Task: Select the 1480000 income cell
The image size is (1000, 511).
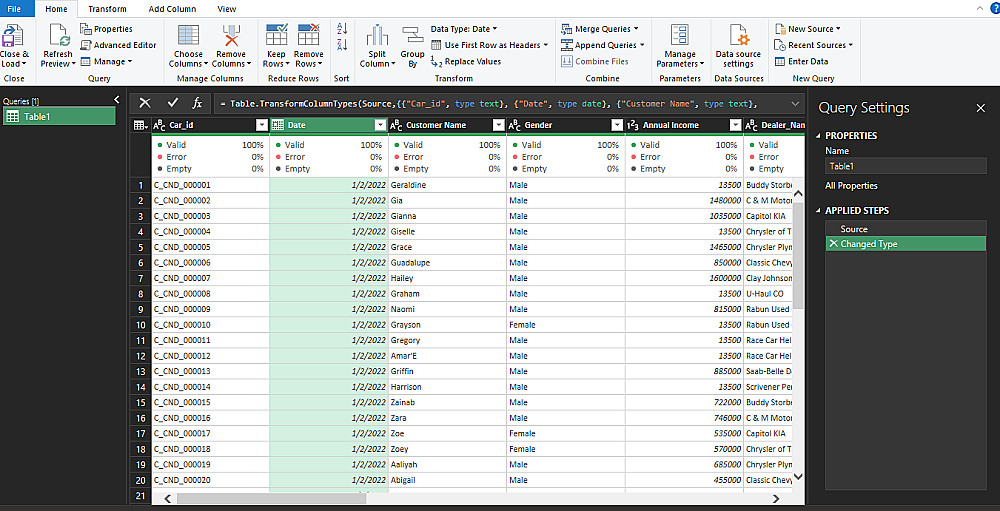Action: pyautogui.click(x=684, y=200)
